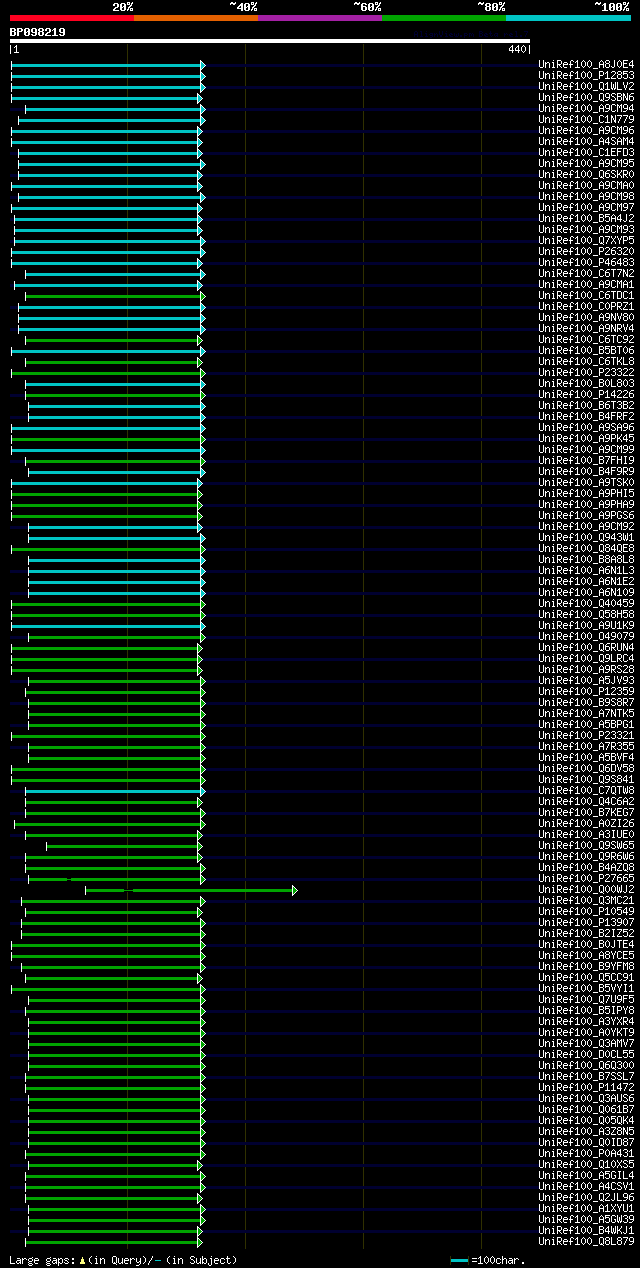Open the UniRef100_Q8L879 hit at bottom
640x1268 pixels.
(x=586, y=1241)
